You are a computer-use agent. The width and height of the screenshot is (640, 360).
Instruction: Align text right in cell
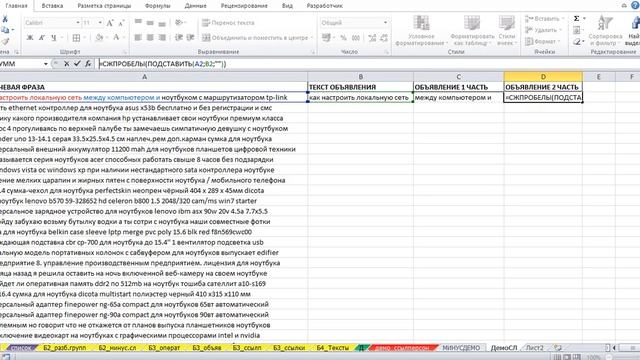(162, 38)
